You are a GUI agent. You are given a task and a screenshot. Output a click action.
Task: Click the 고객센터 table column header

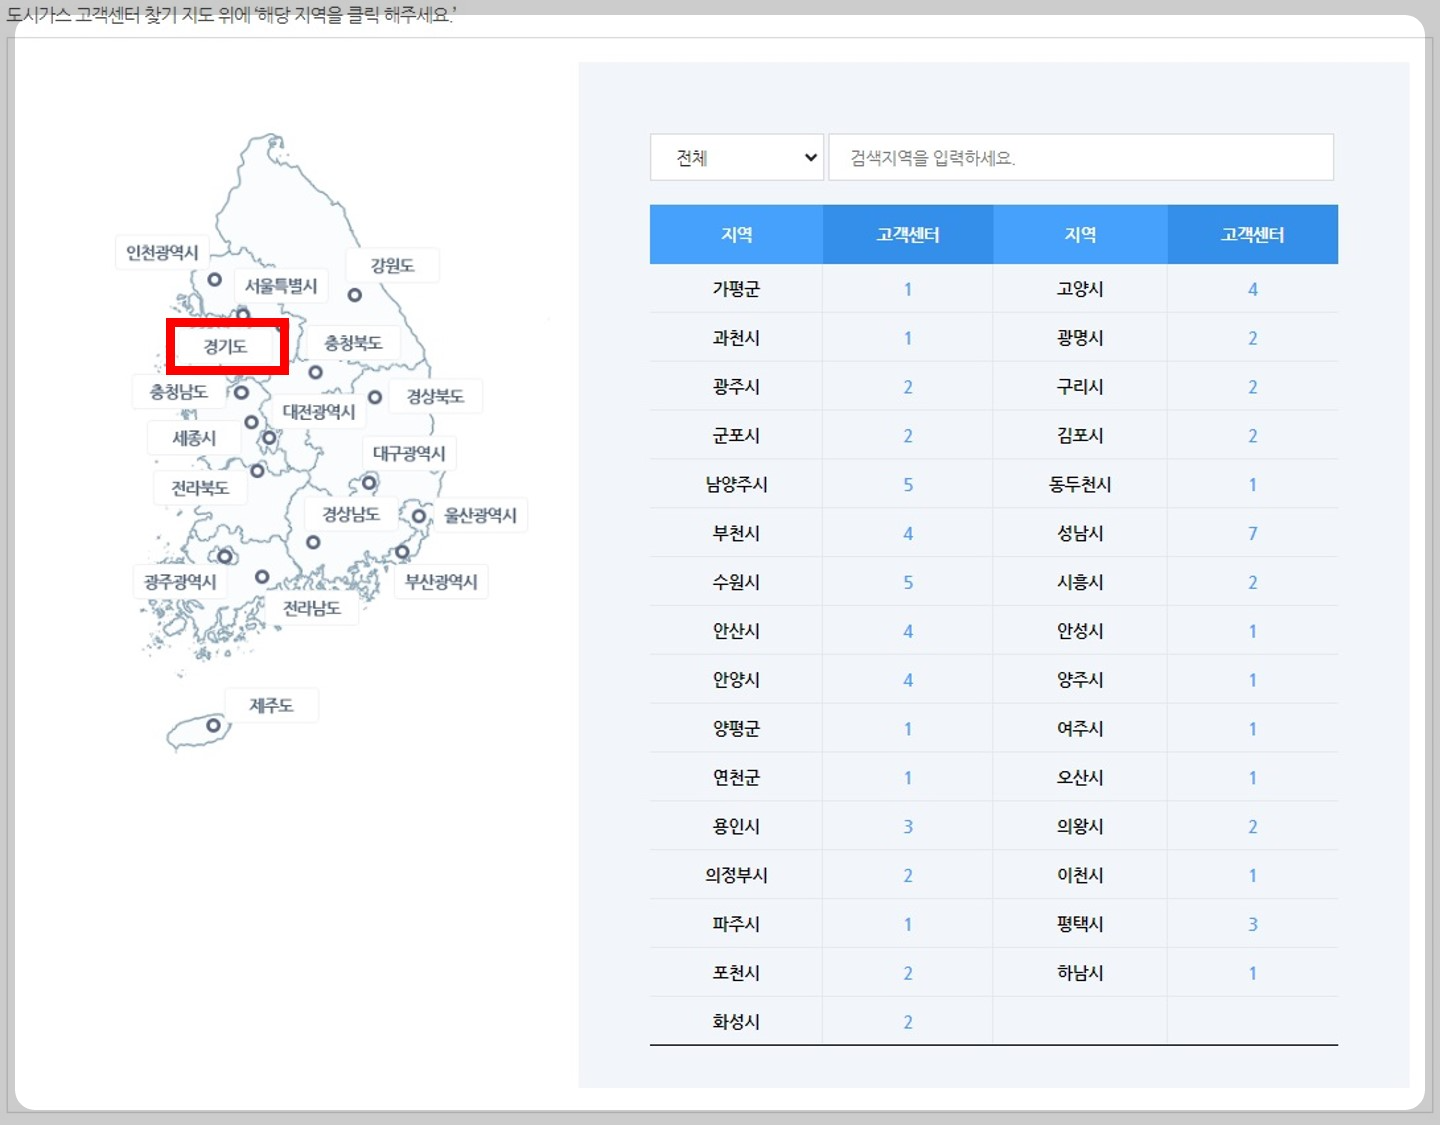click(x=907, y=234)
